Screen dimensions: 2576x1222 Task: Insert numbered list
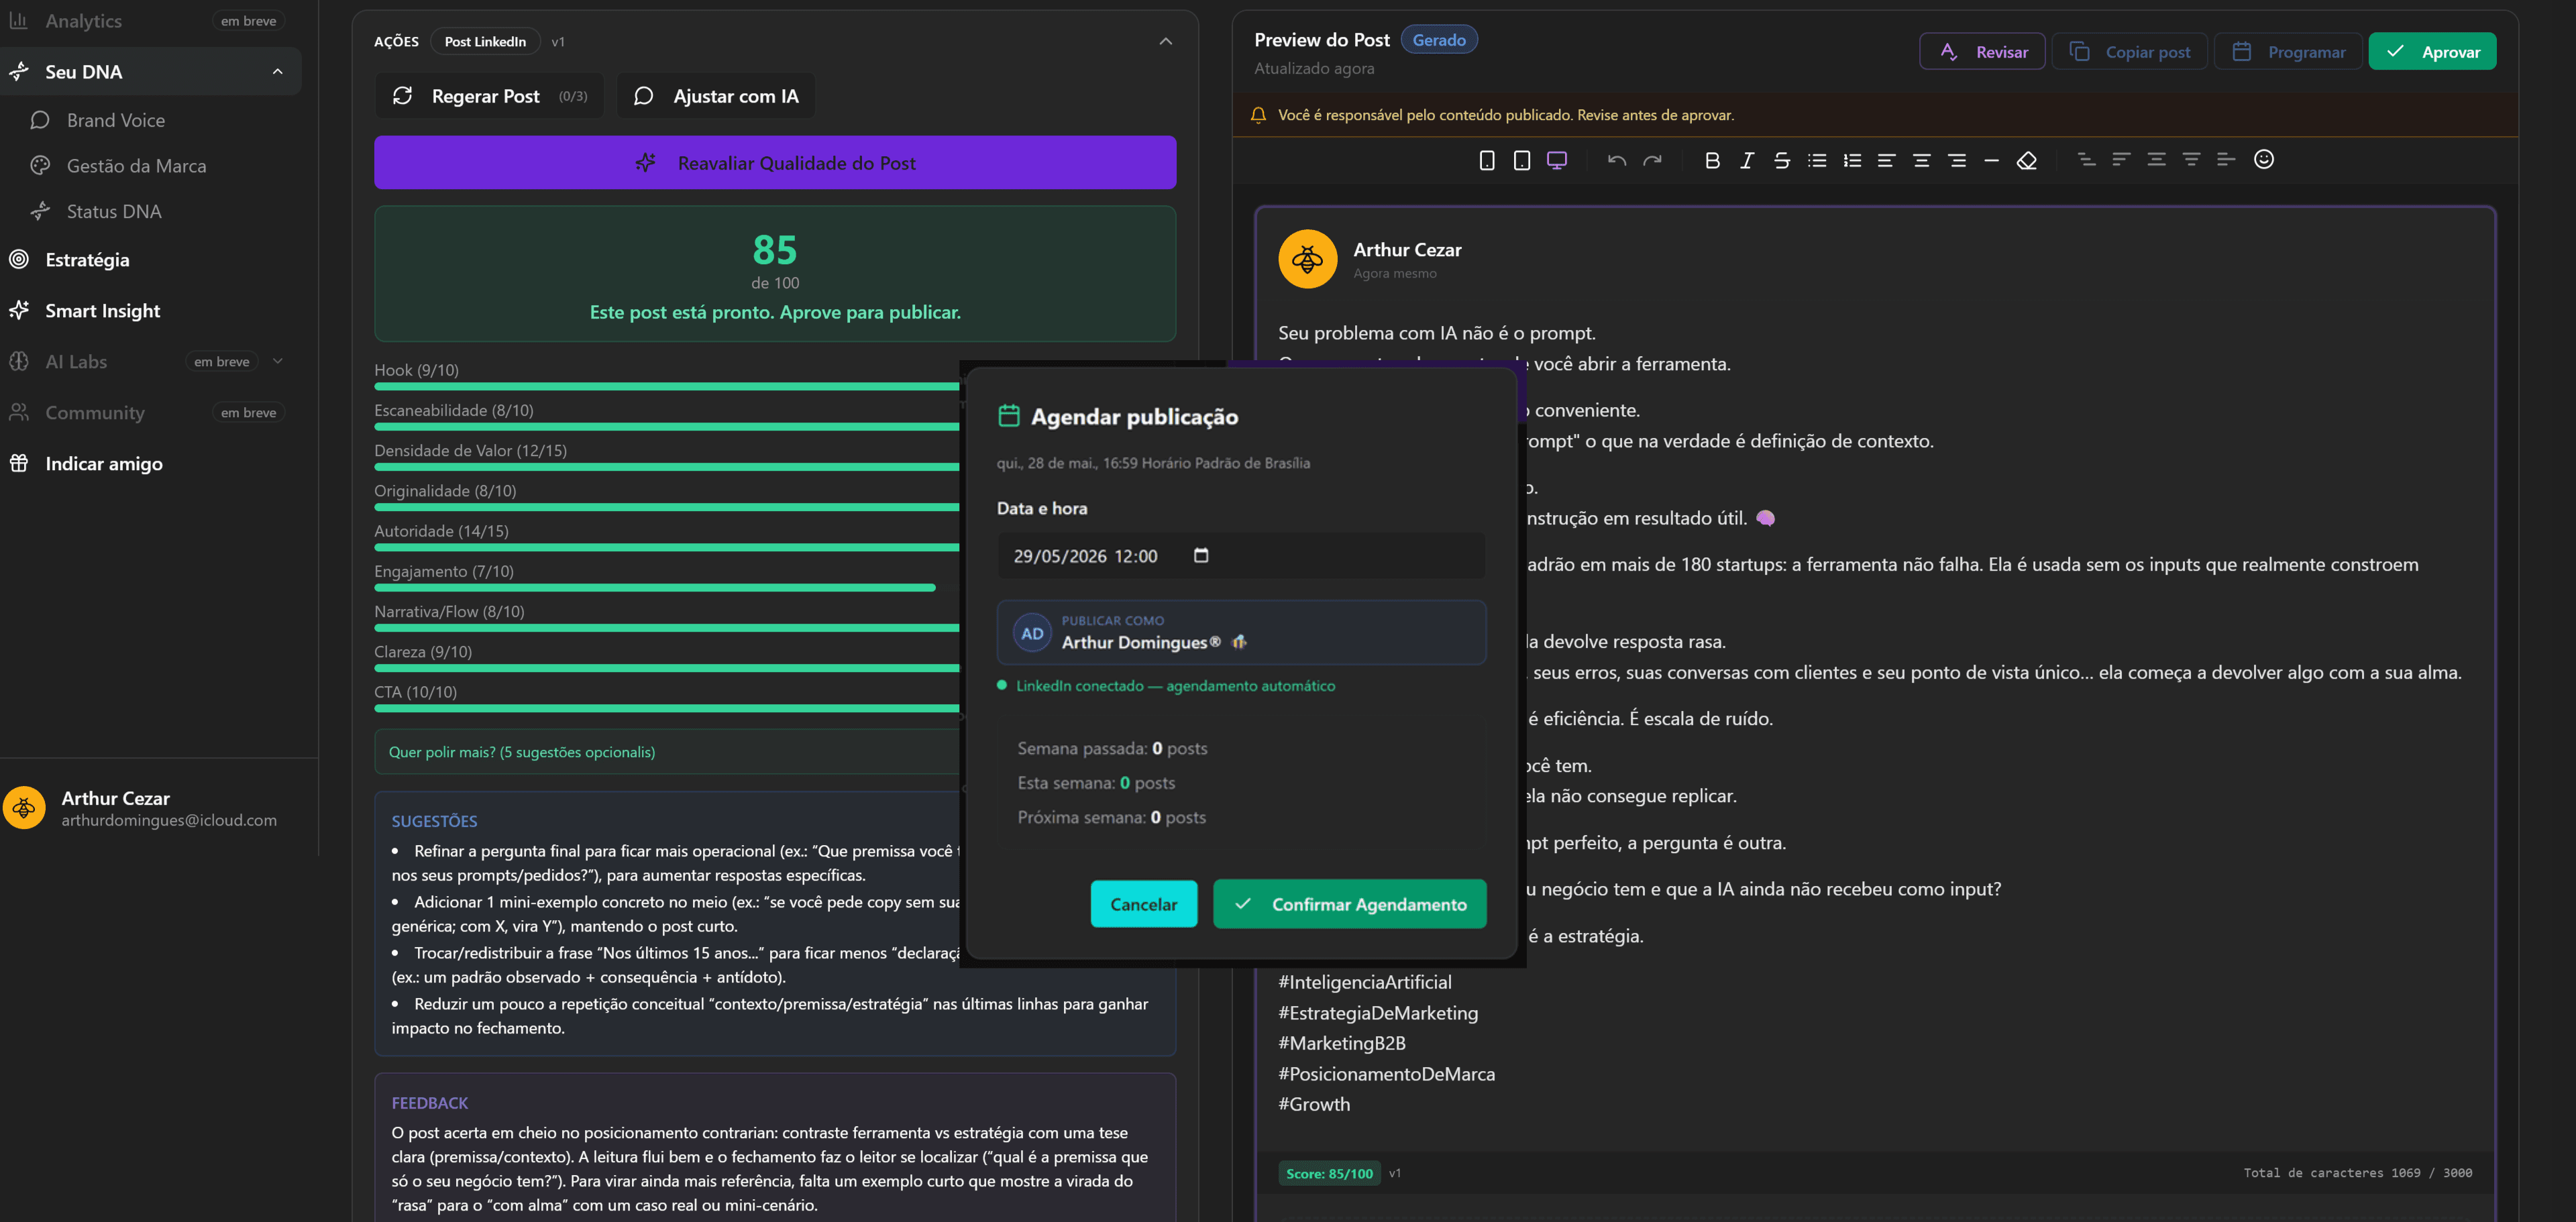point(1852,160)
